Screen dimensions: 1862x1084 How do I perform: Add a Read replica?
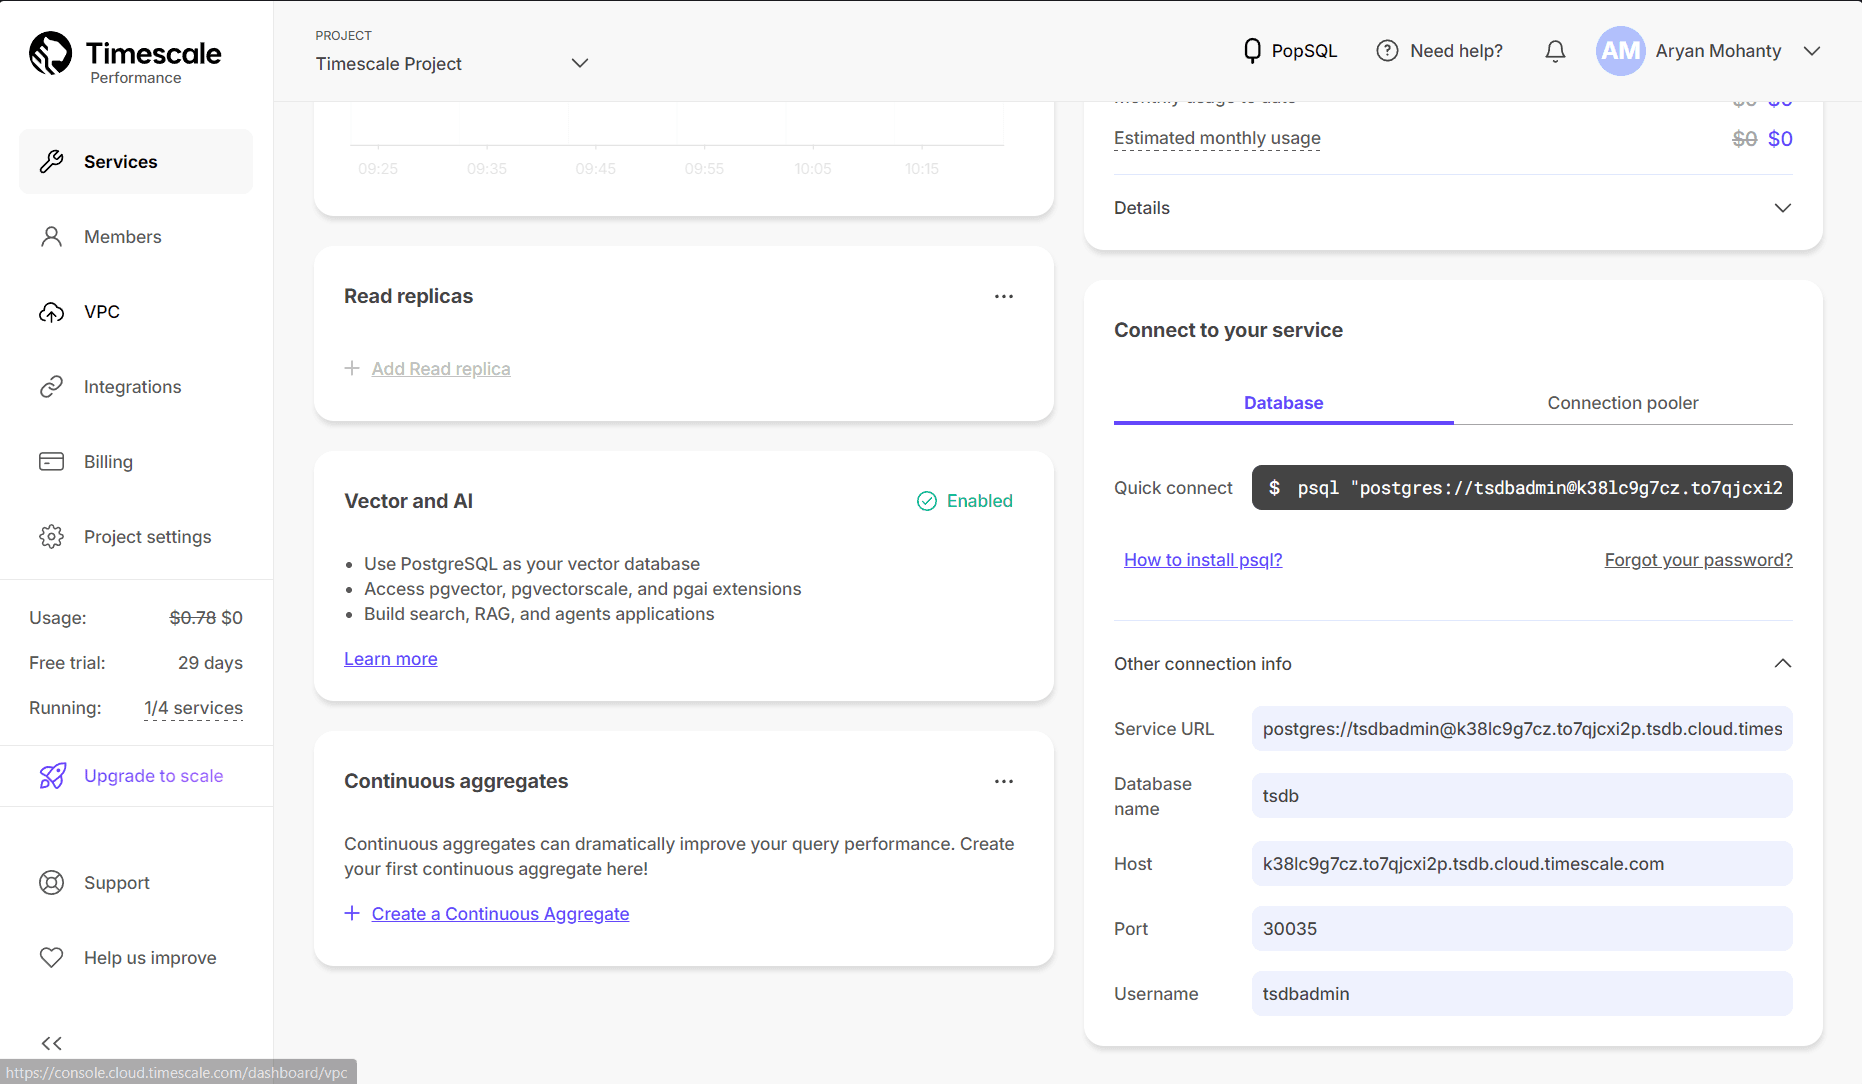coord(440,368)
